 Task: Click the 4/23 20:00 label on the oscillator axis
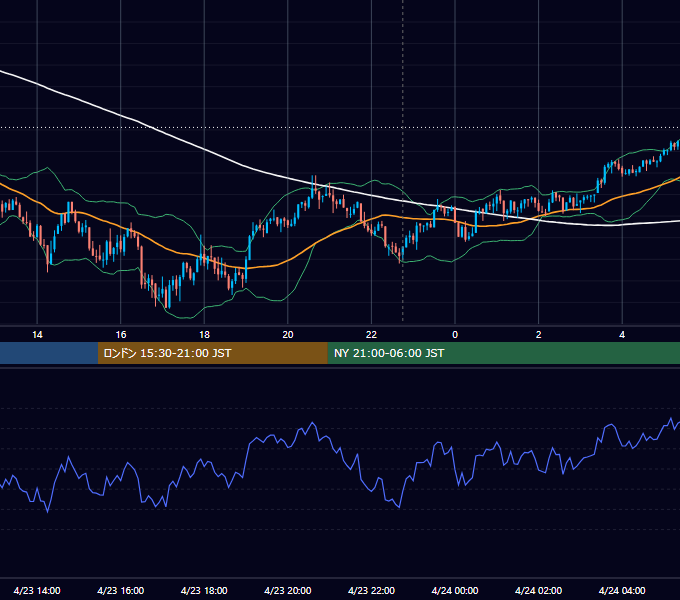[x=288, y=590]
